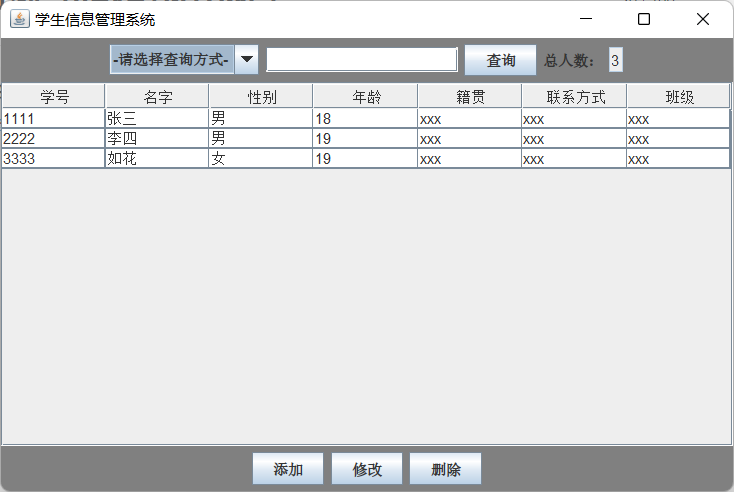This screenshot has height=492, width=734.
Task: Select the 性别 column header
Action: [261, 96]
